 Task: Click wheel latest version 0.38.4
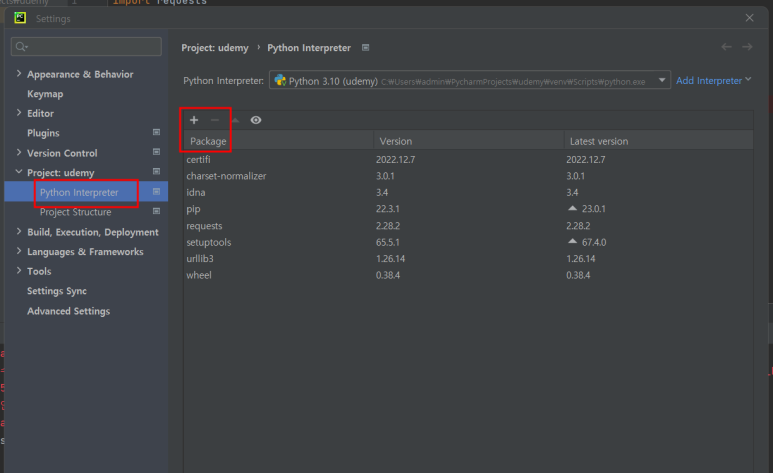click(x=578, y=275)
